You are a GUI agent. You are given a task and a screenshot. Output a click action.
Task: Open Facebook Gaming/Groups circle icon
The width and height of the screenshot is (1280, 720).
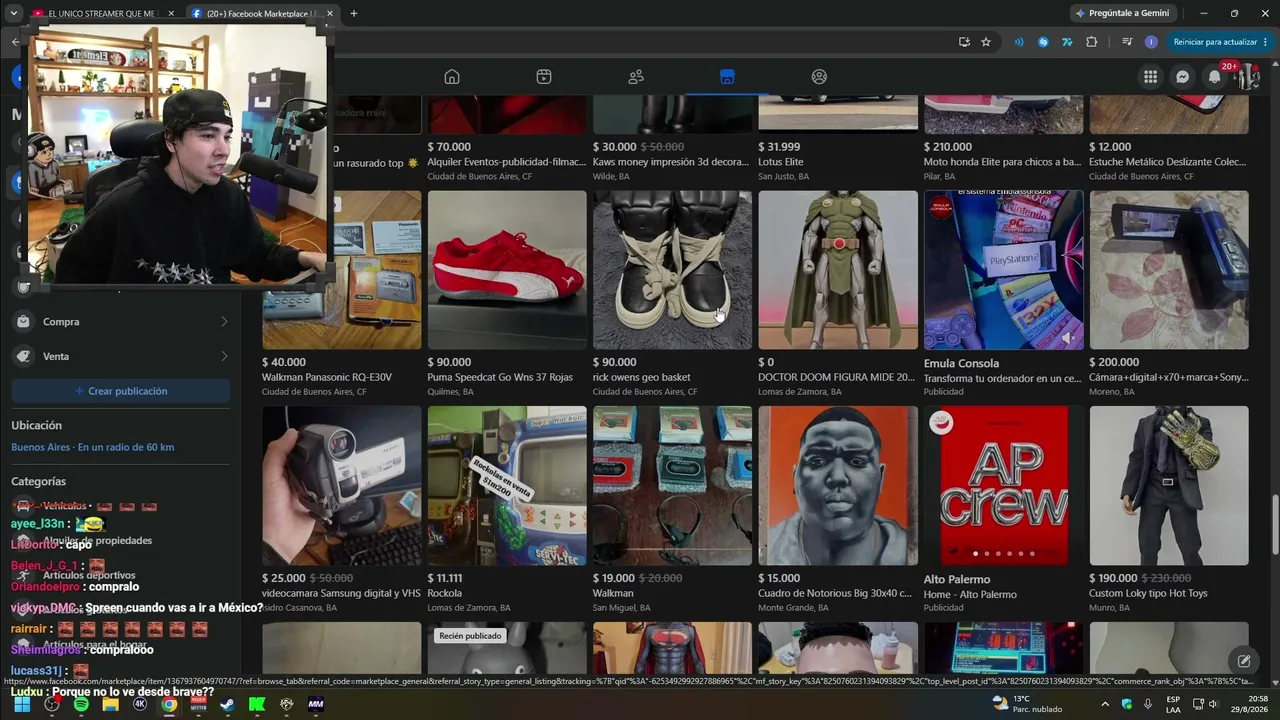click(x=819, y=77)
